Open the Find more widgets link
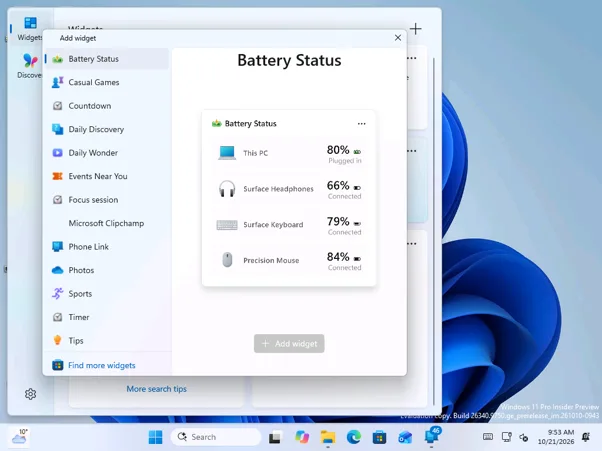This screenshot has width=602, height=451. [x=102, y=365]
